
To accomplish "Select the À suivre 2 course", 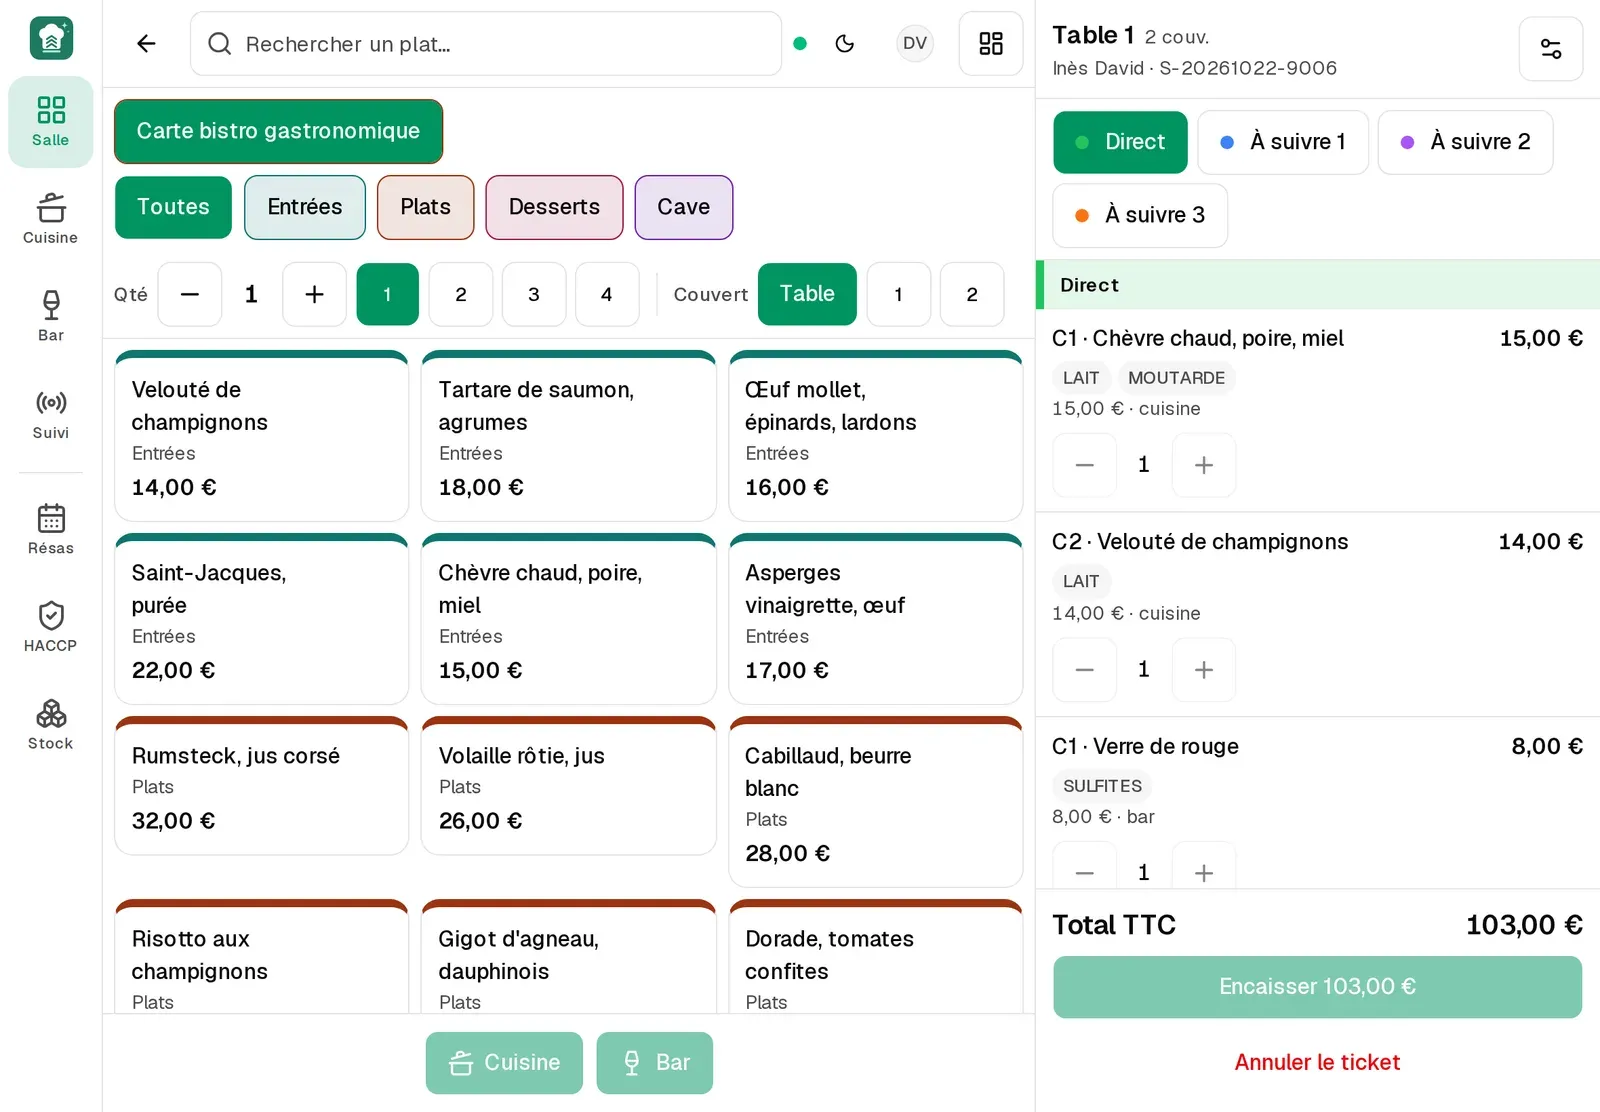I will [1465, 142].
